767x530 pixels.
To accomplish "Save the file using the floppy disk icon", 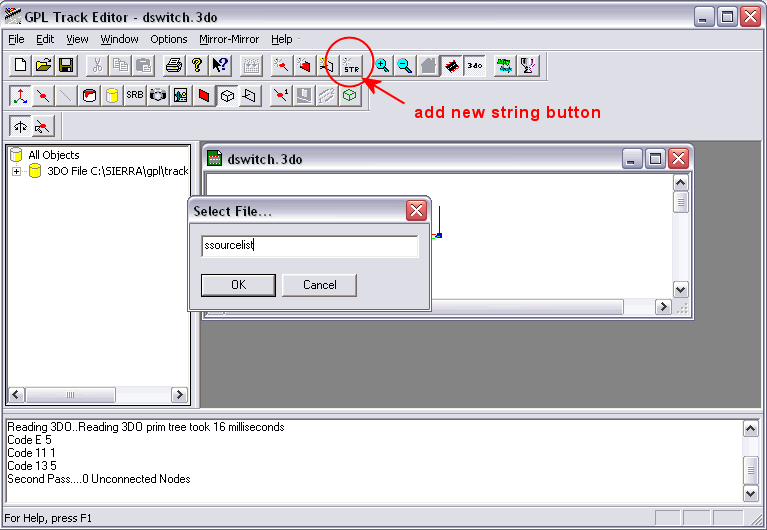I will click(x=66, y=66).
